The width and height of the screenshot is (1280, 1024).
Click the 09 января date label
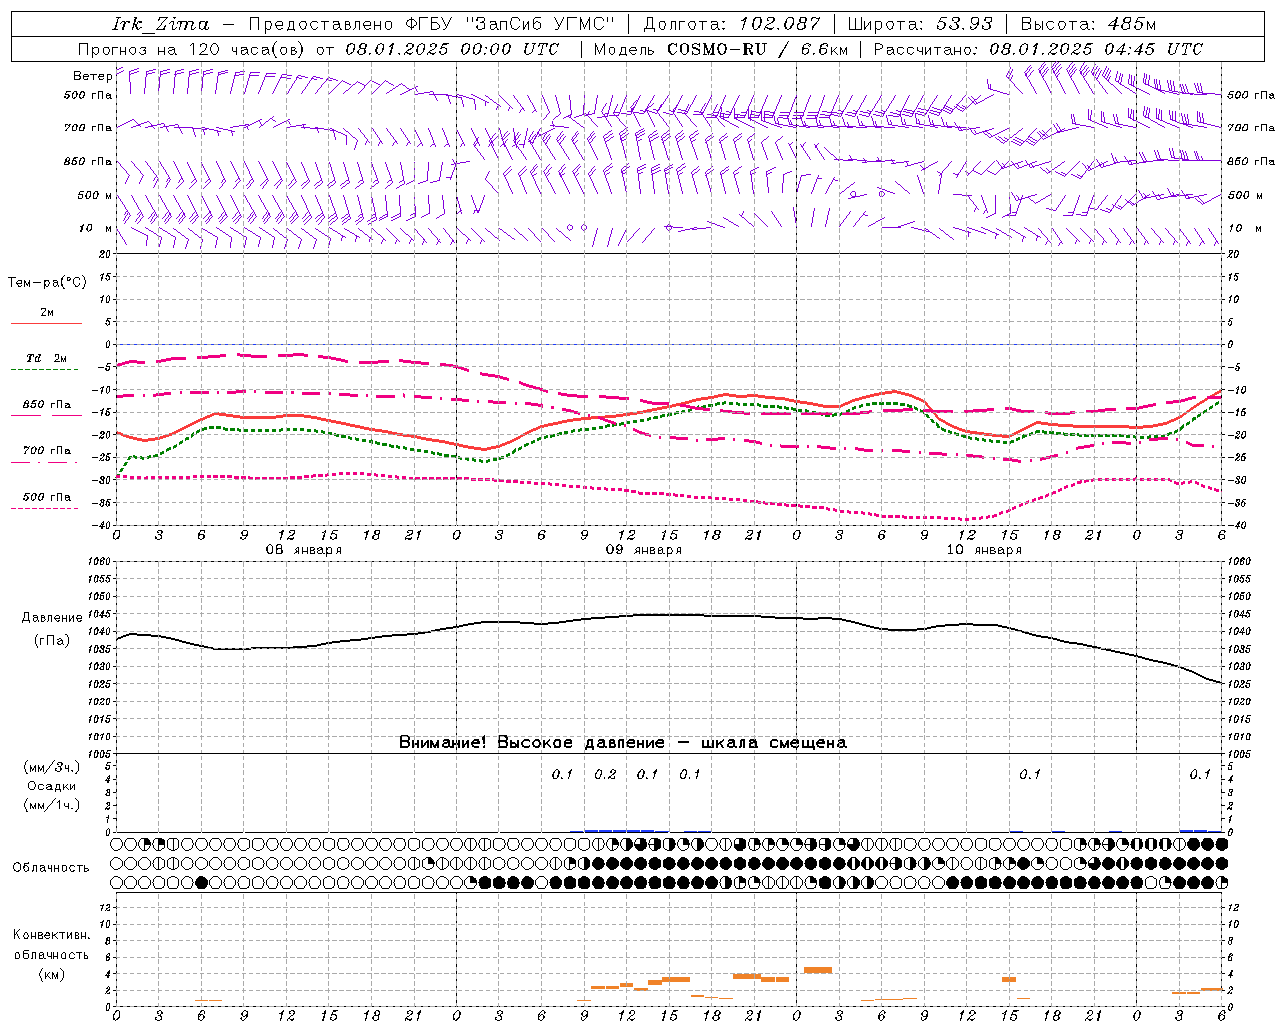point(643,550)
